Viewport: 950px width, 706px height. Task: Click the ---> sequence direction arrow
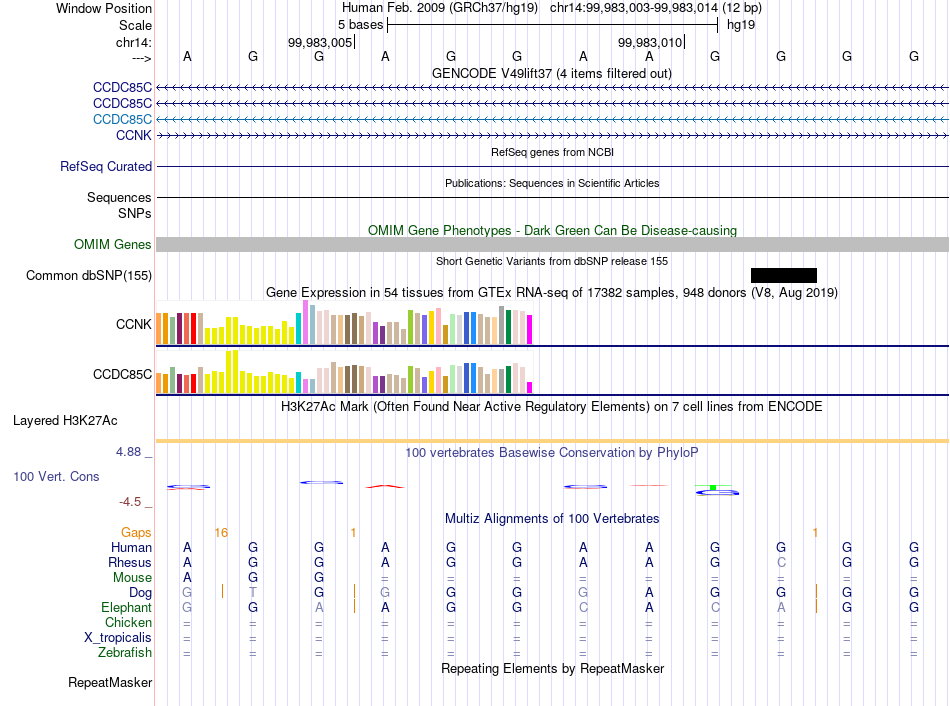coord(142,58)
